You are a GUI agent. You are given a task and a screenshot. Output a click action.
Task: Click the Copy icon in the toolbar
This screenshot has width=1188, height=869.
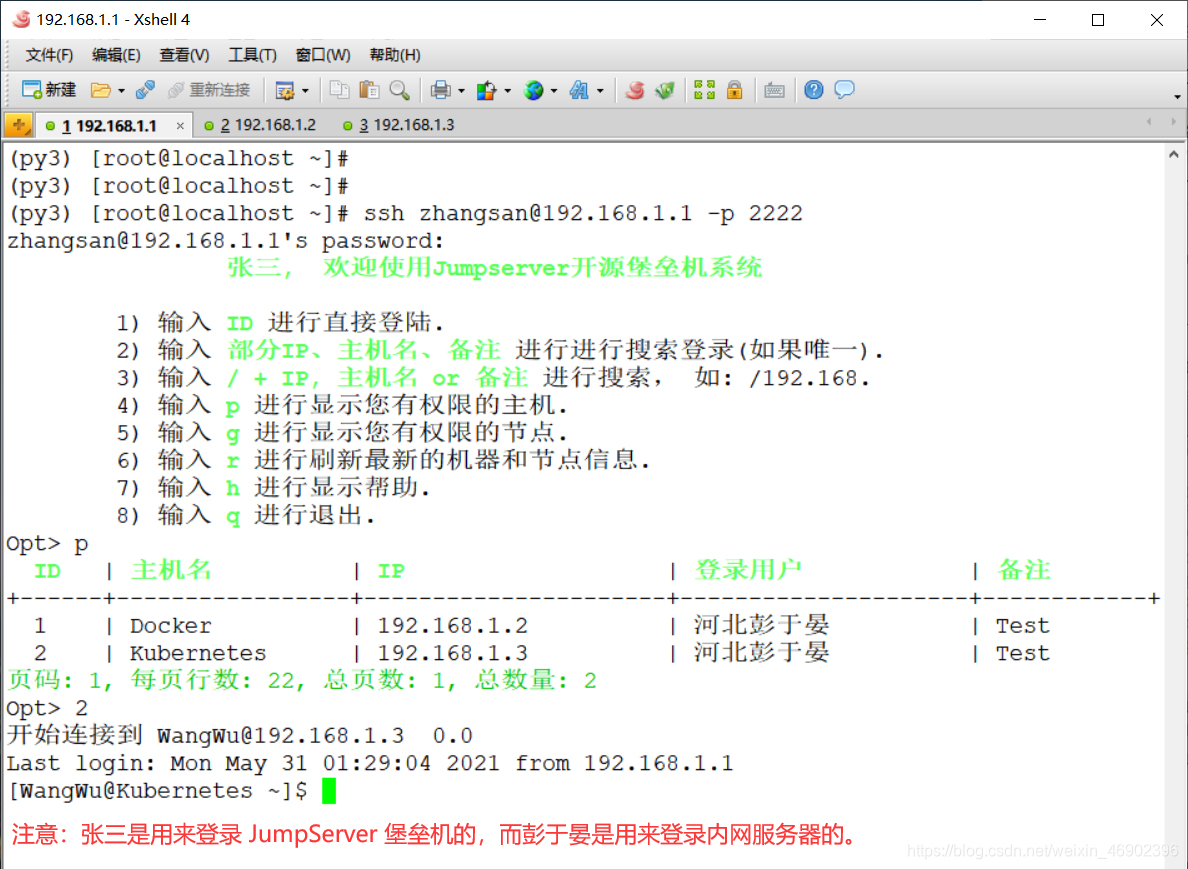[339, 90]
